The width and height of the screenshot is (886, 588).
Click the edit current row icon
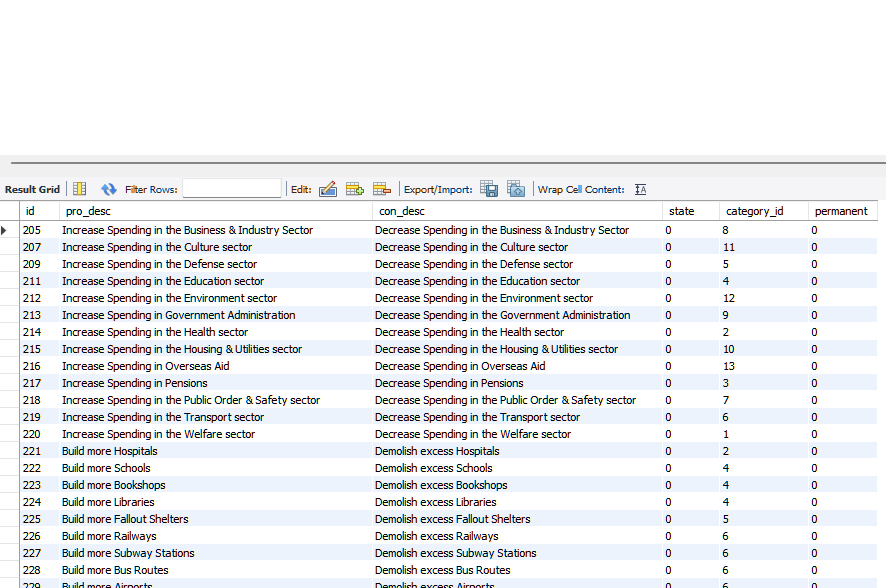coord(327,189)
